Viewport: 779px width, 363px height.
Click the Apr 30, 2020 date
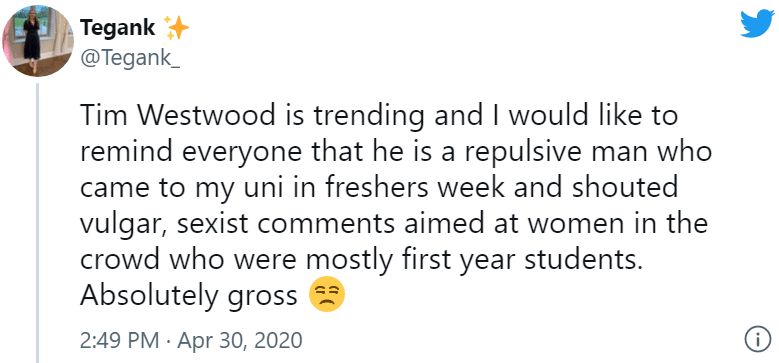(239, 341)
